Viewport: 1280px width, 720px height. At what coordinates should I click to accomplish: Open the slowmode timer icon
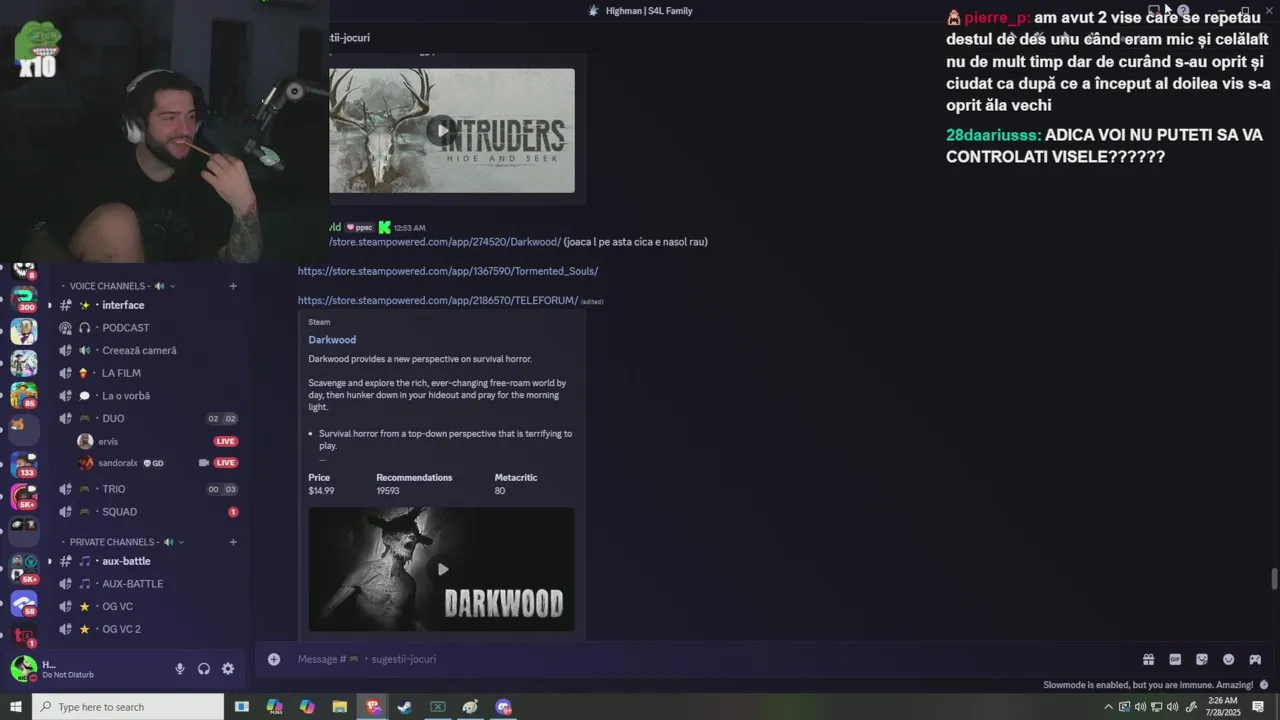[1264, 685]
